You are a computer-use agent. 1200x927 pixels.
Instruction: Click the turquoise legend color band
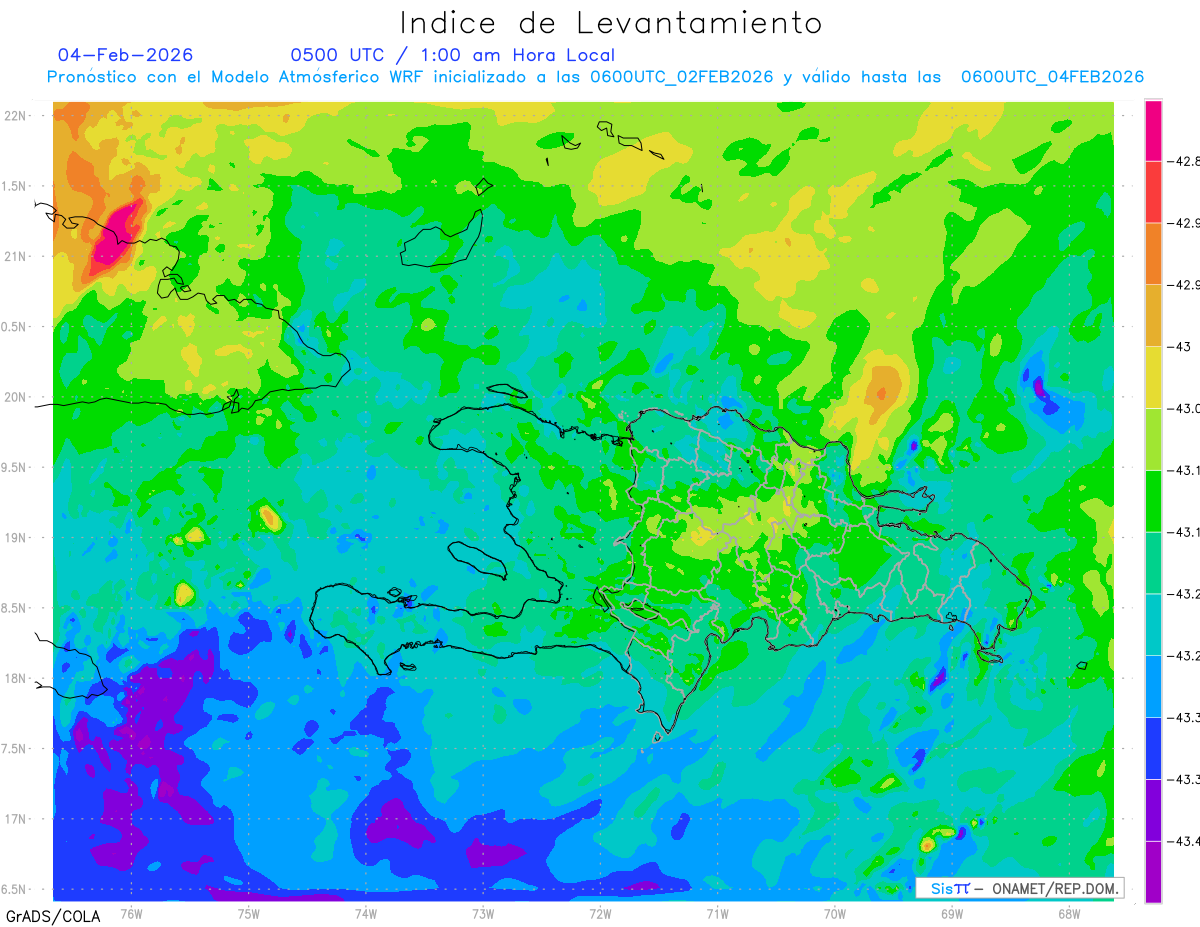[1153, 624]
